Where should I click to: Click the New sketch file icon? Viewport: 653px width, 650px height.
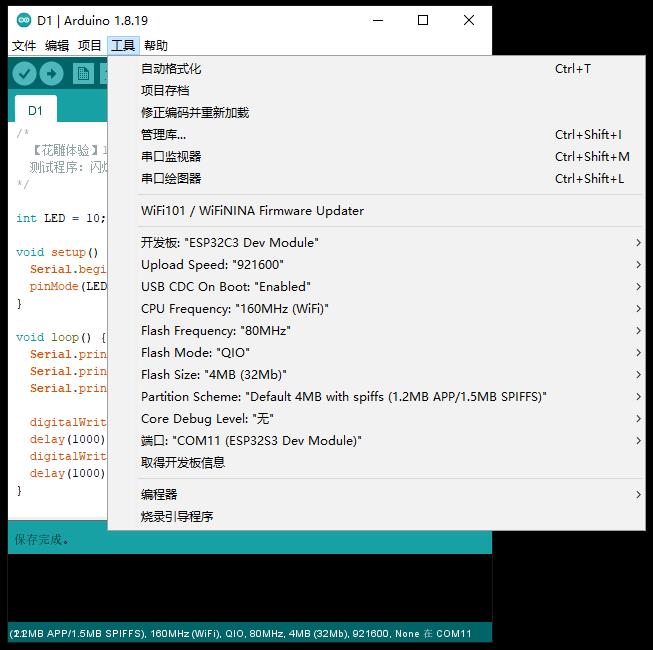[x=83, y=74]
